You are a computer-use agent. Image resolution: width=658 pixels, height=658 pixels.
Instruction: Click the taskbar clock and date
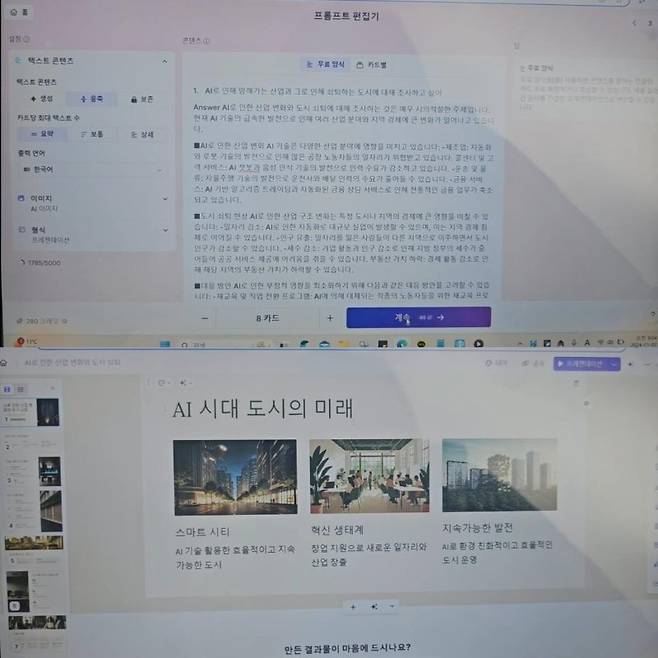[646, 340]
